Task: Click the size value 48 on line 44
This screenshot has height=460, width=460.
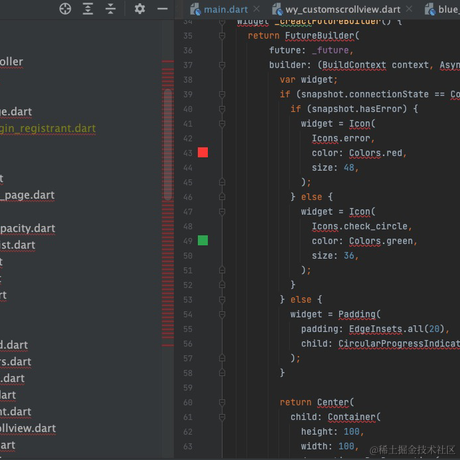Action: [x=349, y=168]
